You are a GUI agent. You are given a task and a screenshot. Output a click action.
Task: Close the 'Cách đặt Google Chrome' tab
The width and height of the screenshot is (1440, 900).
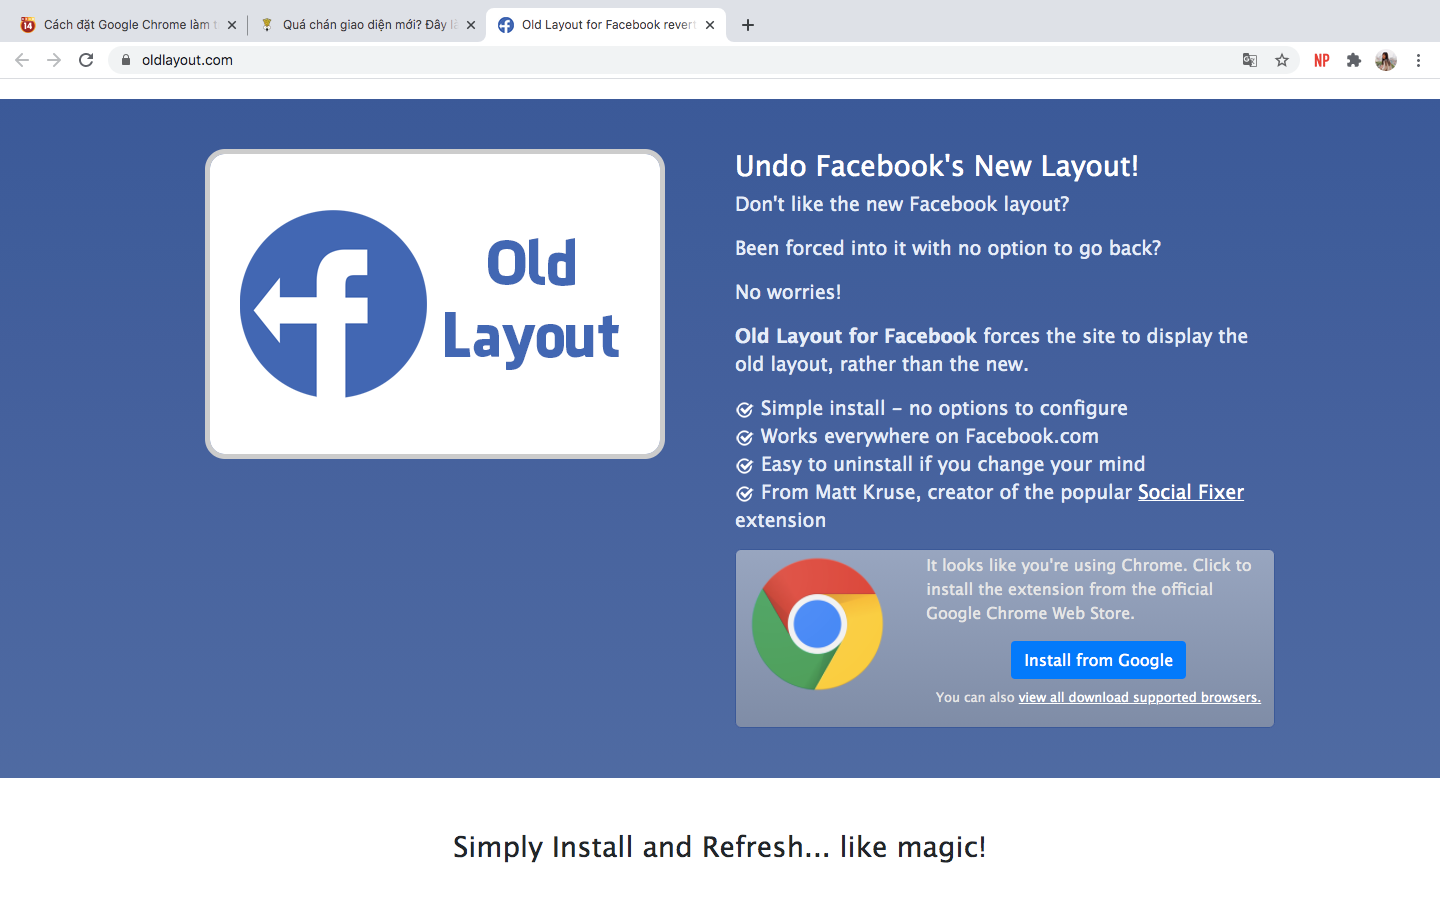click(x=232, y=25)
